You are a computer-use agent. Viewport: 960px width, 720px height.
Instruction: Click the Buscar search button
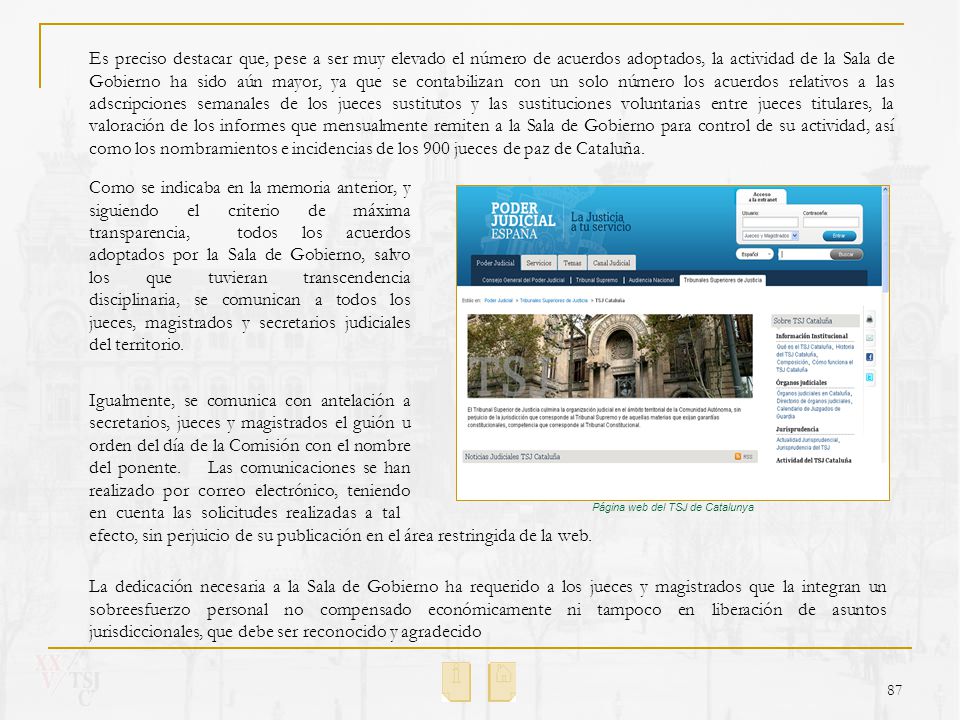(x=846, y=254)
